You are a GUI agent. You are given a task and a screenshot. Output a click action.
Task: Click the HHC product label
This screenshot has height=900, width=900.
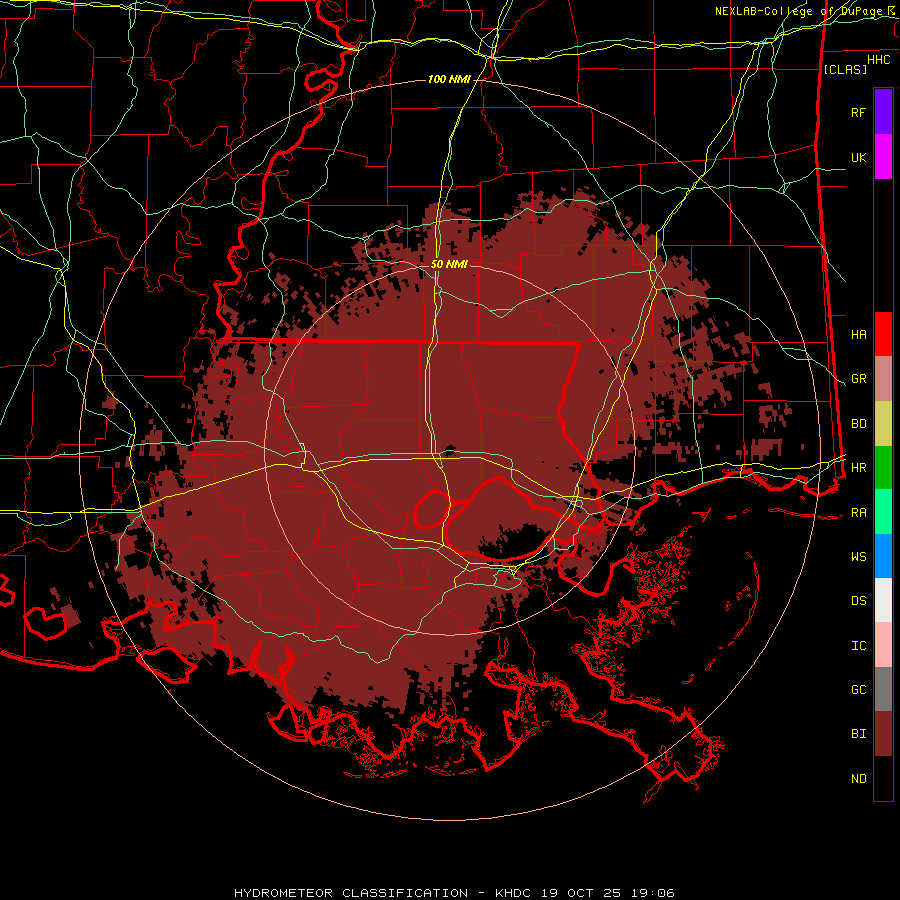[x=879, y=60]
